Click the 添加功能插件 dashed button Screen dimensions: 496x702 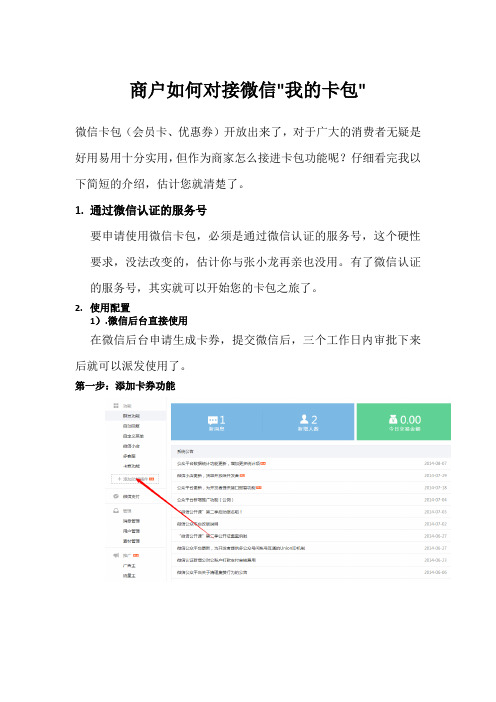tap(135, 479)
